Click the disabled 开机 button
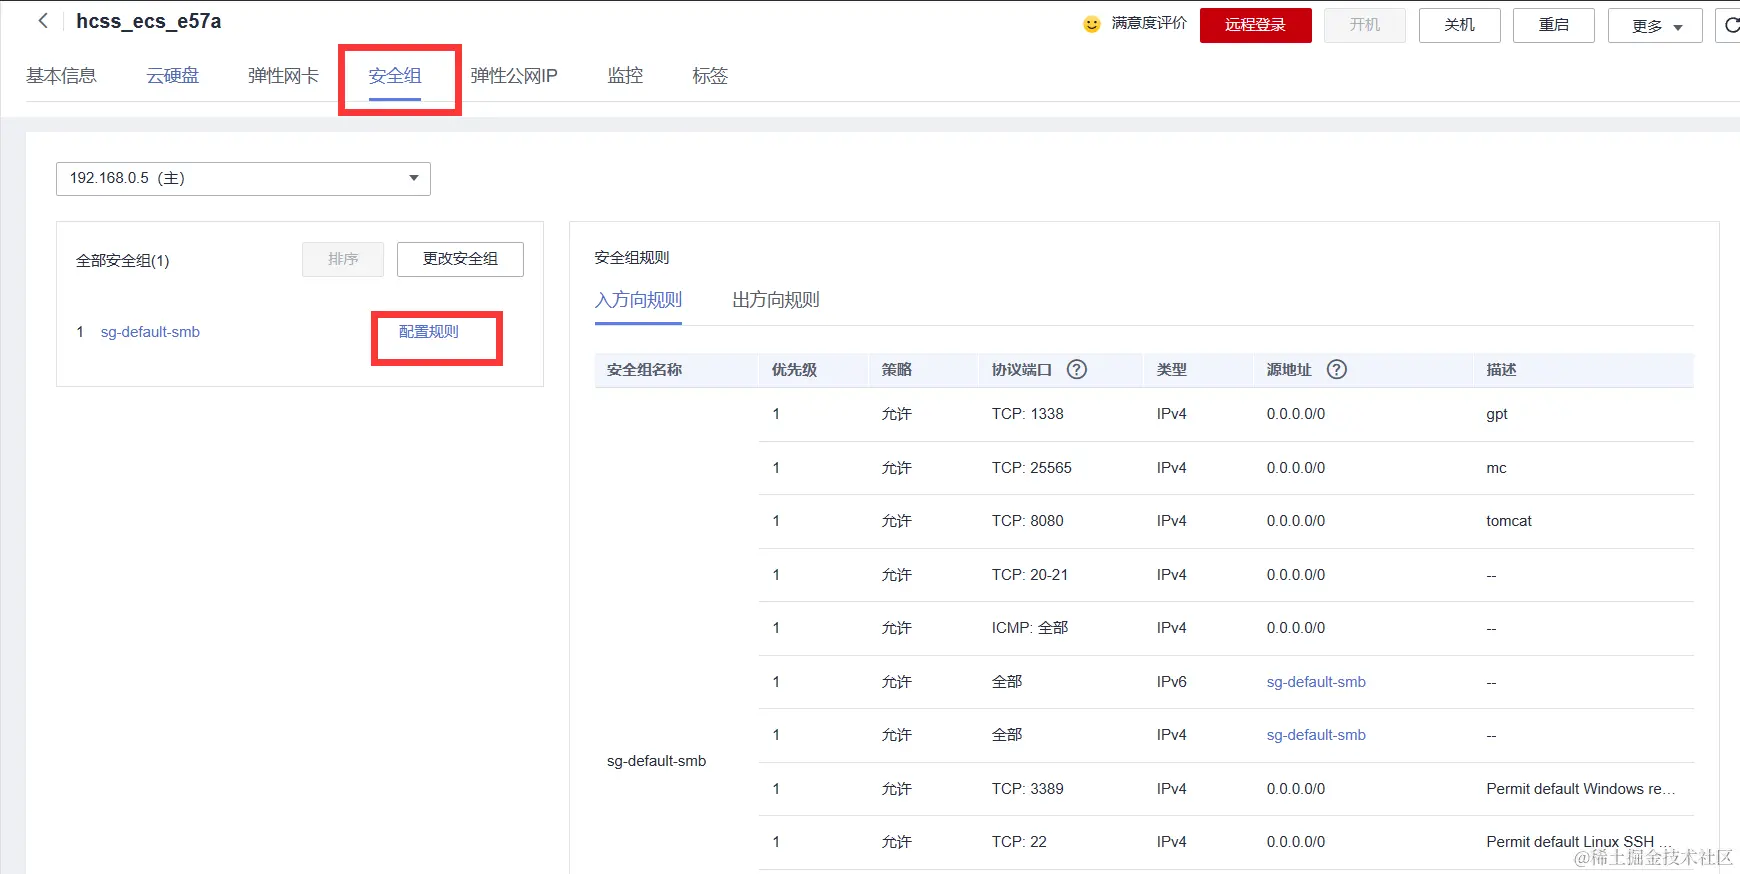 [x=1364, y=25]
